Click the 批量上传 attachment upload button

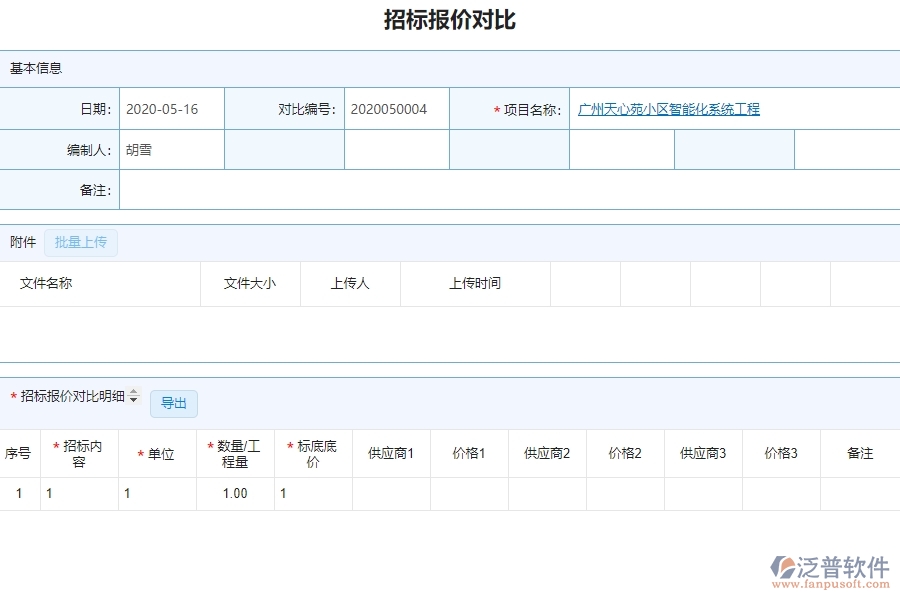[x=81, y=242]
